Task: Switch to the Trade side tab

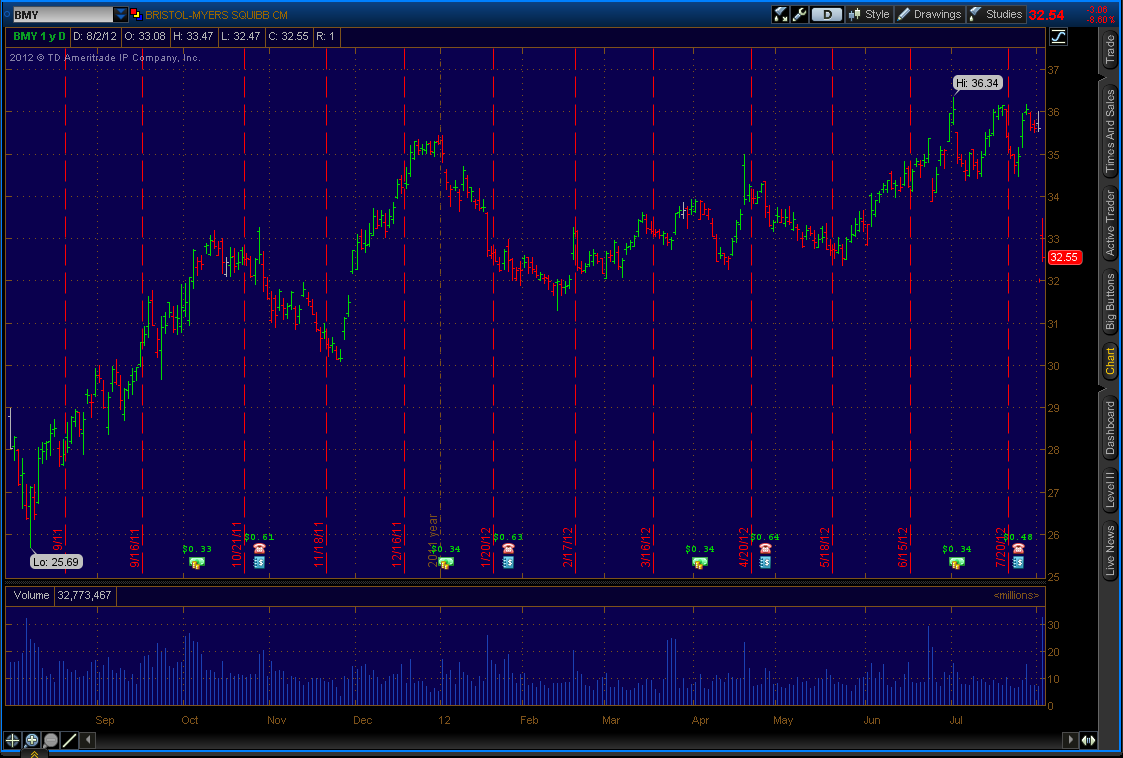Action: click(1109, 50)
